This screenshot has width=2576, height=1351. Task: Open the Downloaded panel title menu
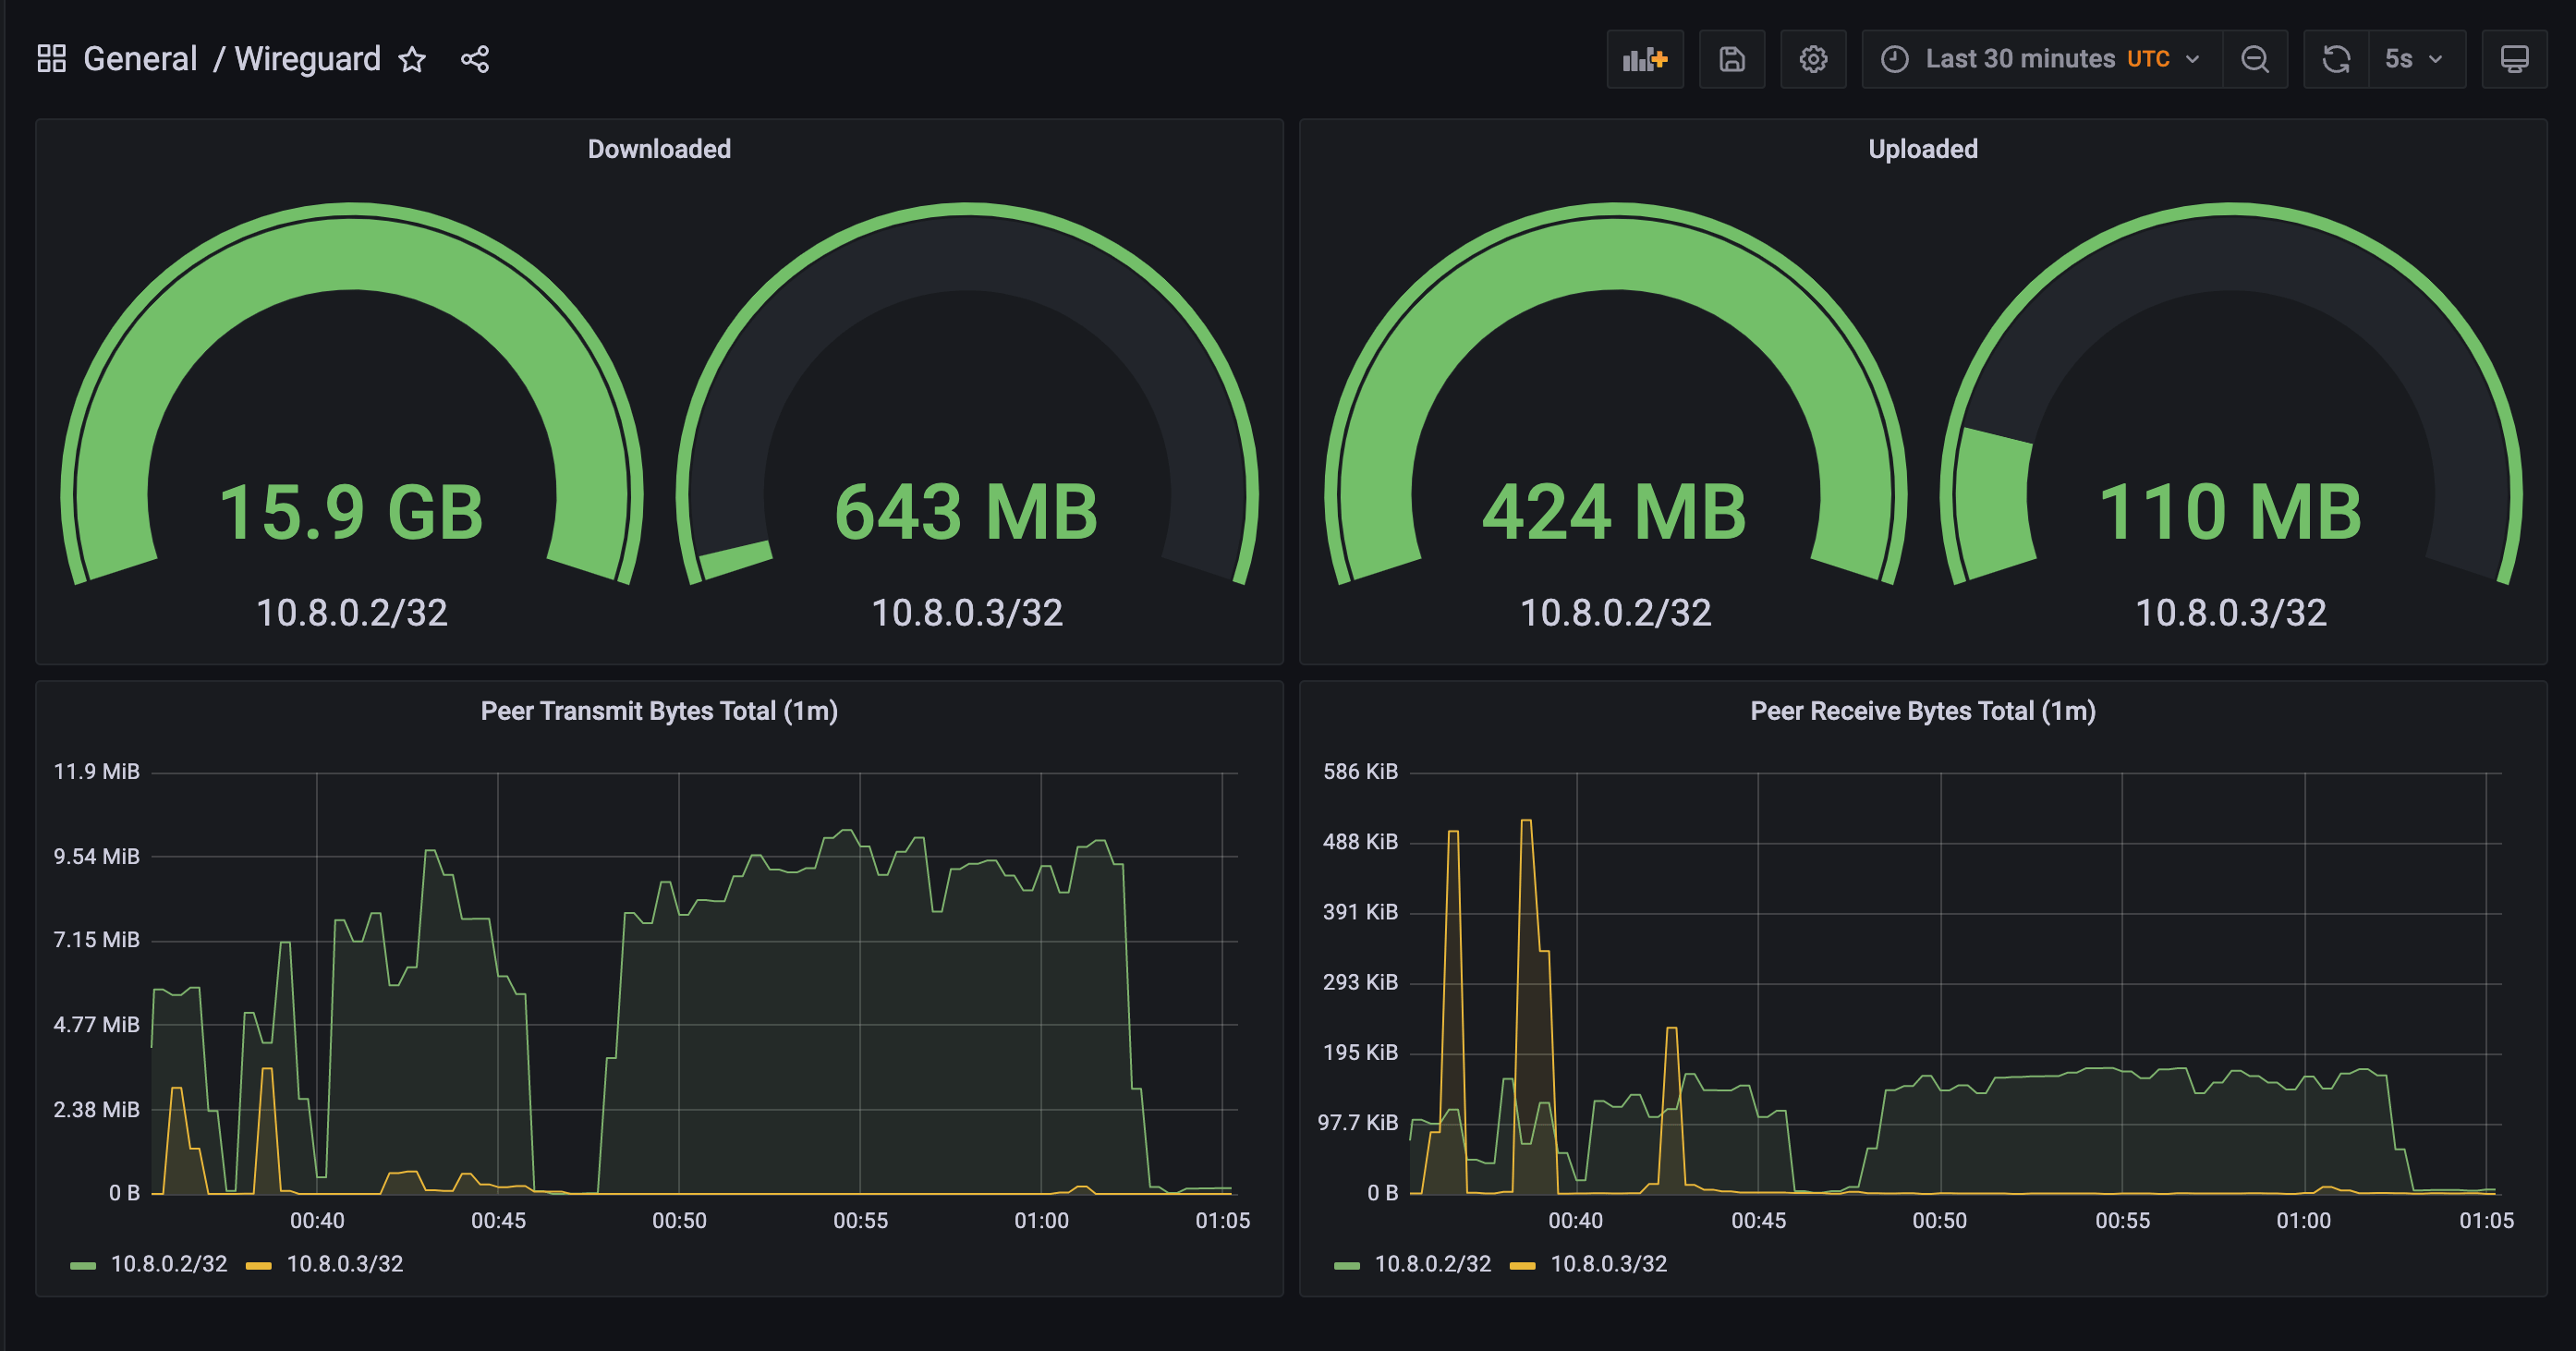pos(659,149)
